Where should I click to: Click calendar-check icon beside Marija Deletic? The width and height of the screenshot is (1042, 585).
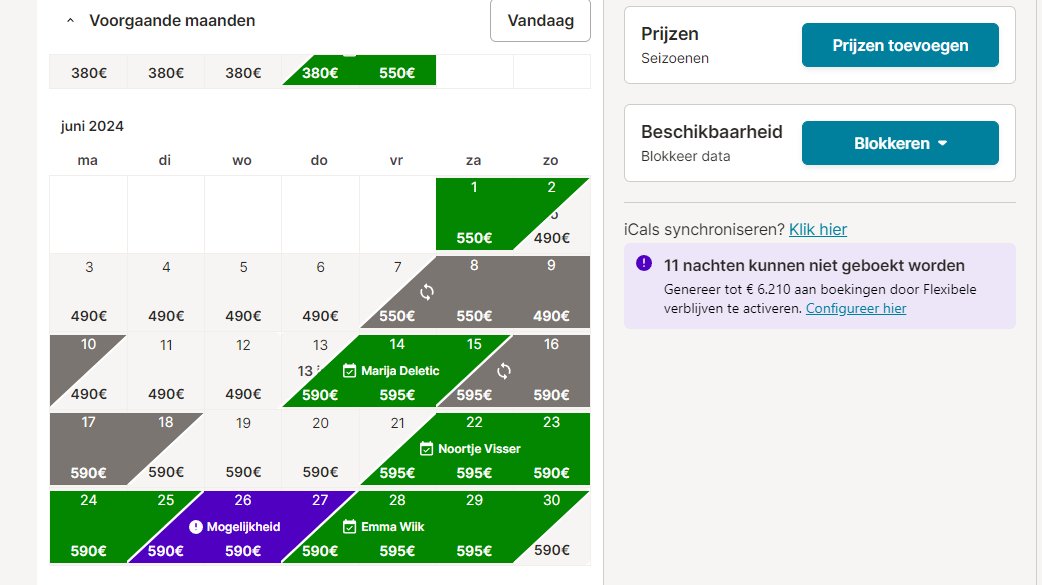point(350,371)
